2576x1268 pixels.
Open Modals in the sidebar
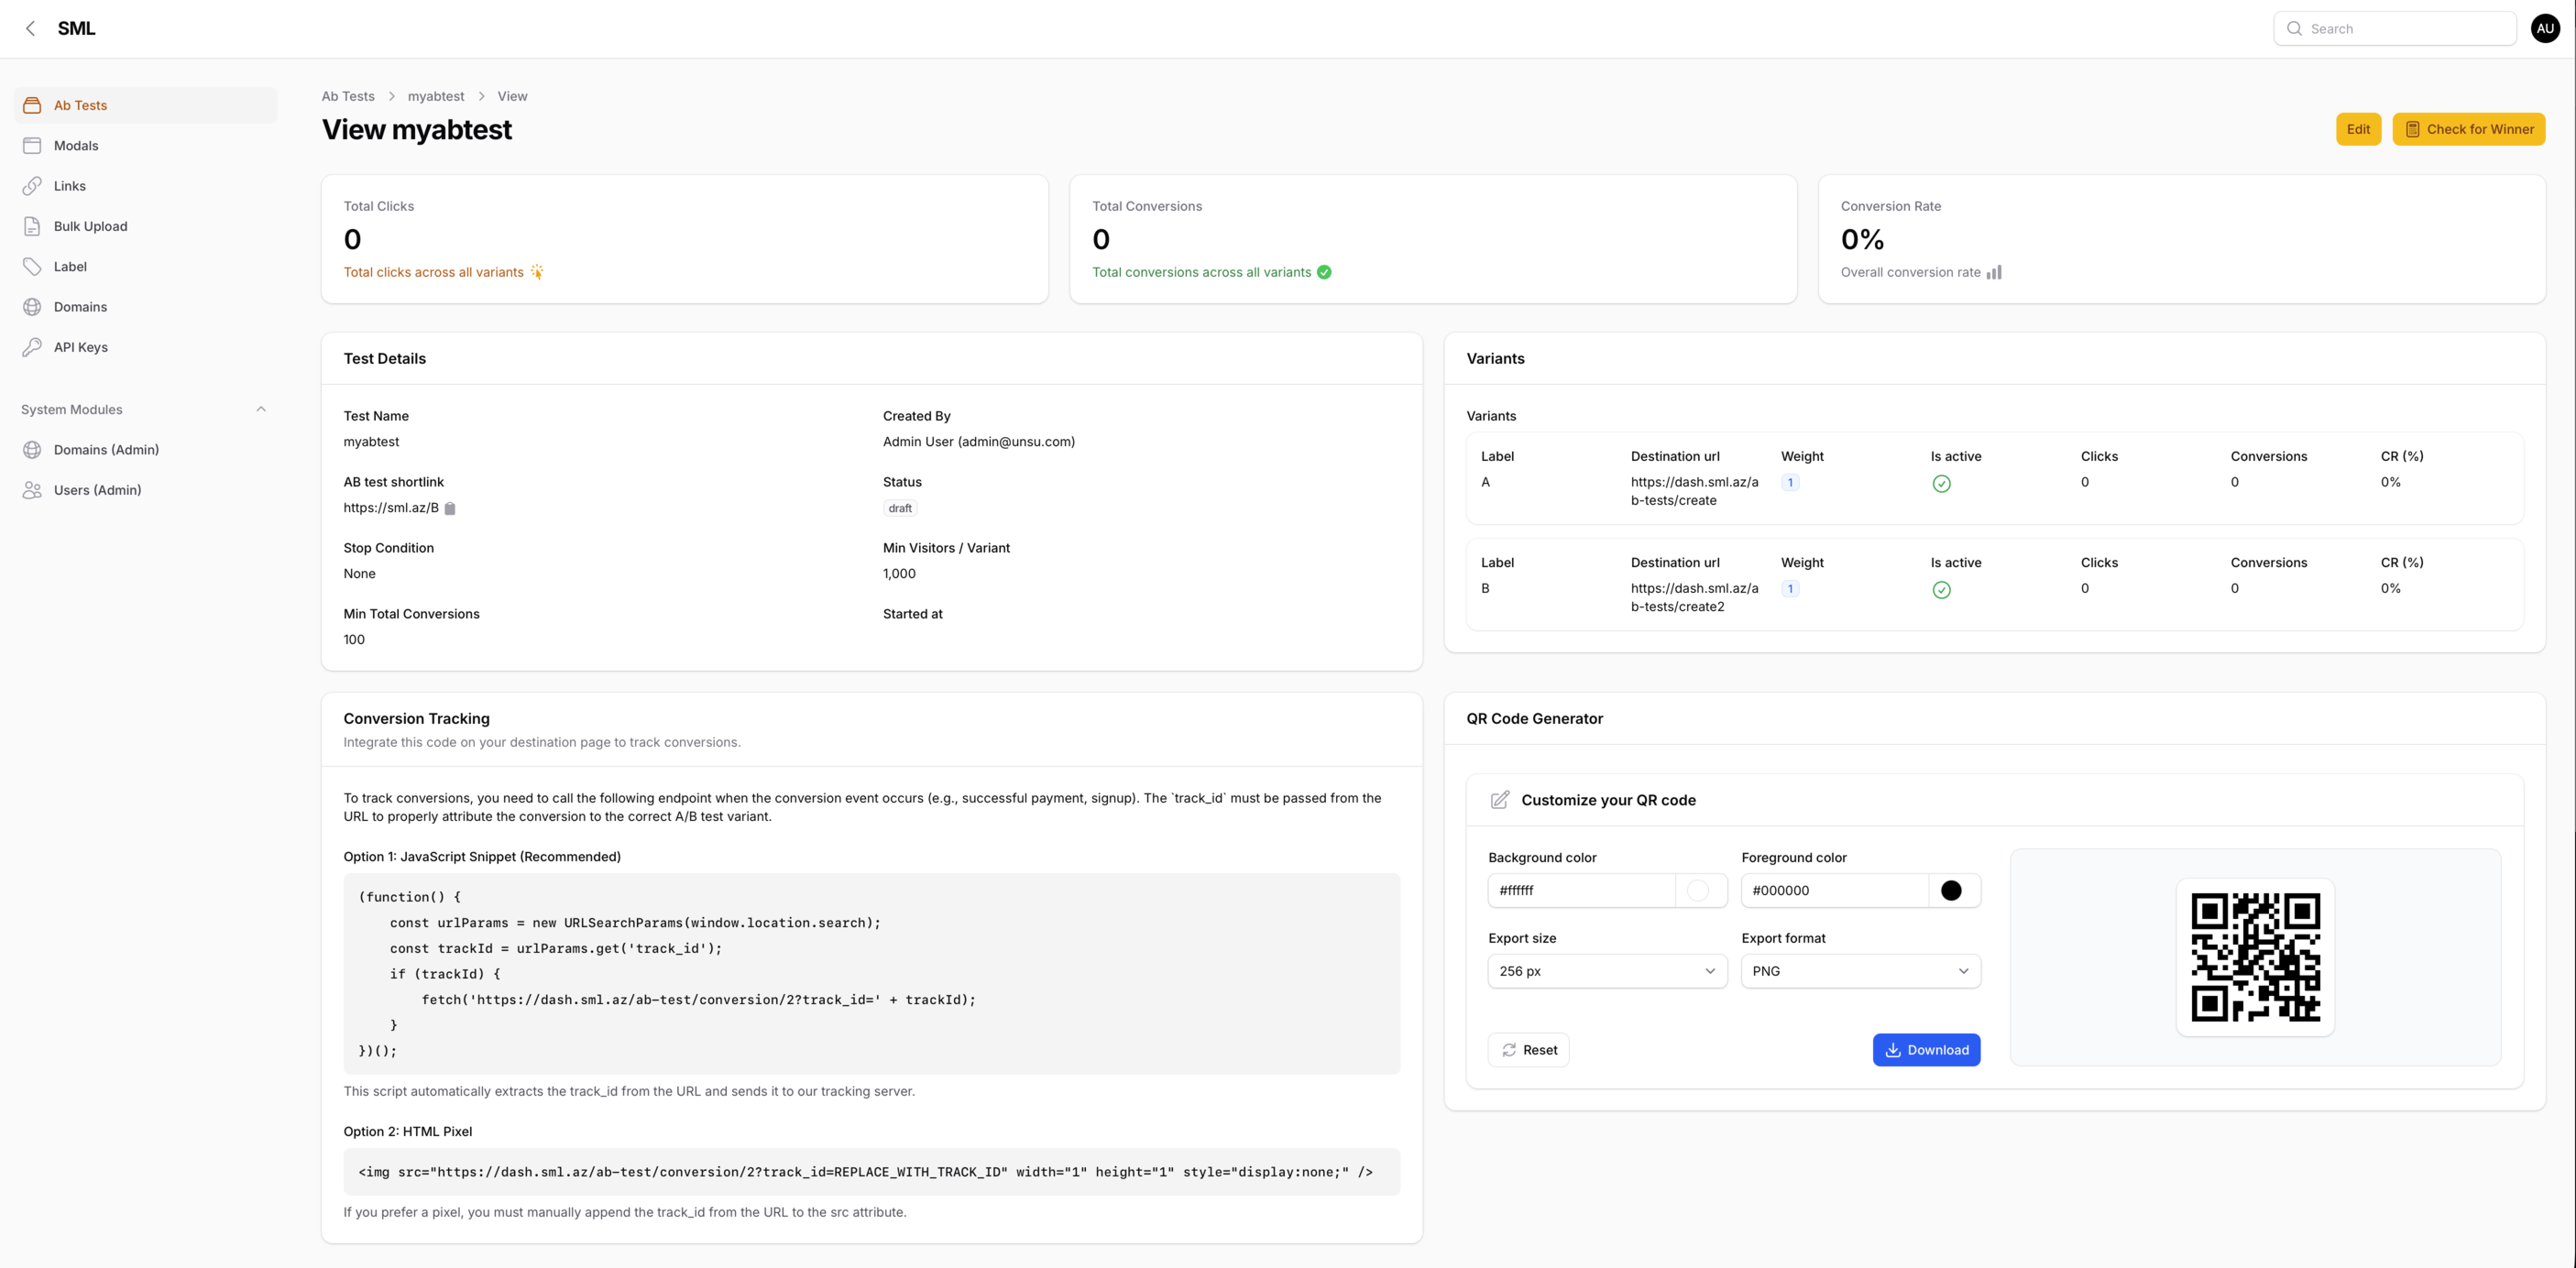tap(76, 146)
